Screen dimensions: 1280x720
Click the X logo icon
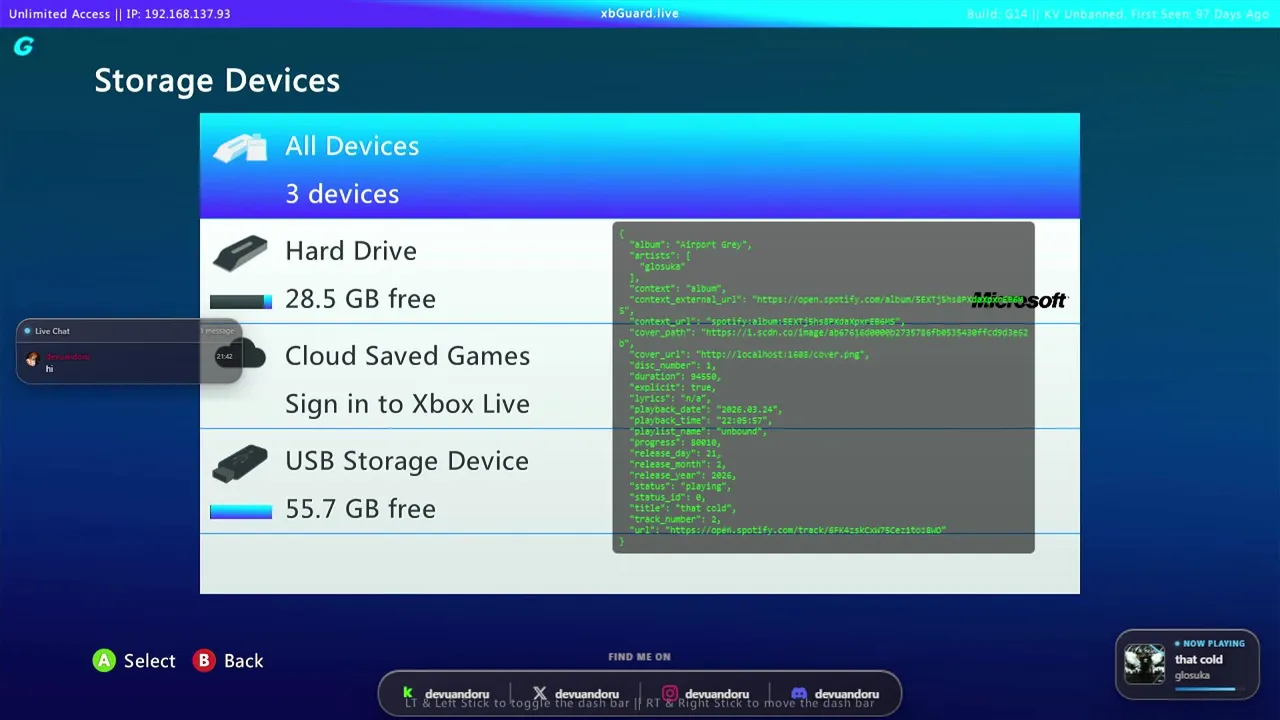point(540,693)
